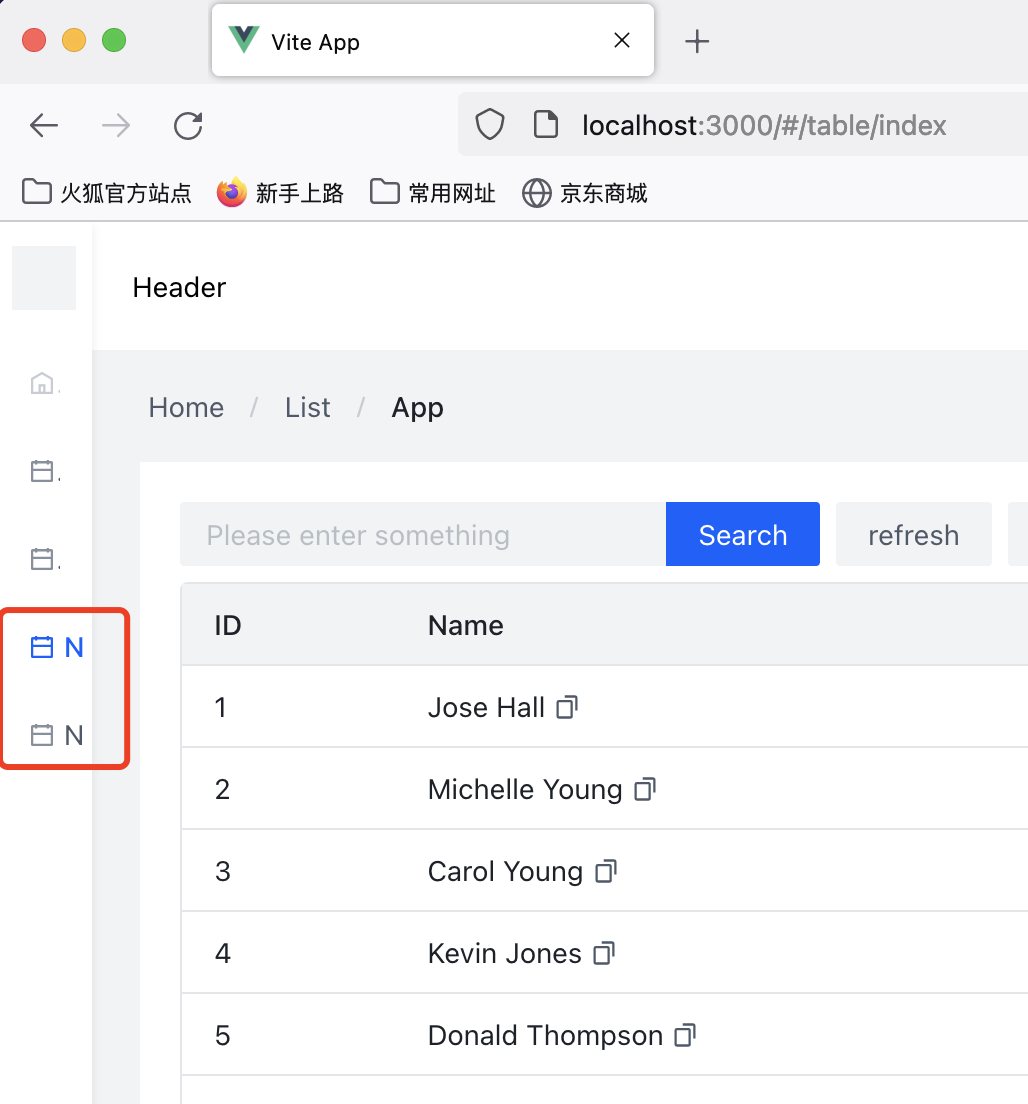This screenshot has width=1028, height=1104.
Task: Go to List breadcrumb
Action: coord(308,408)
